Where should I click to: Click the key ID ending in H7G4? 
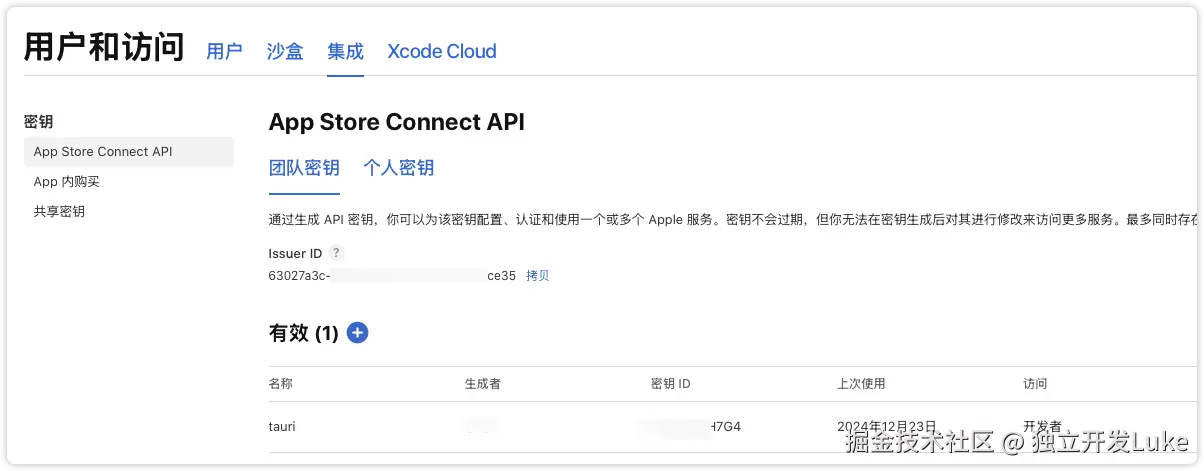[691, 427]
